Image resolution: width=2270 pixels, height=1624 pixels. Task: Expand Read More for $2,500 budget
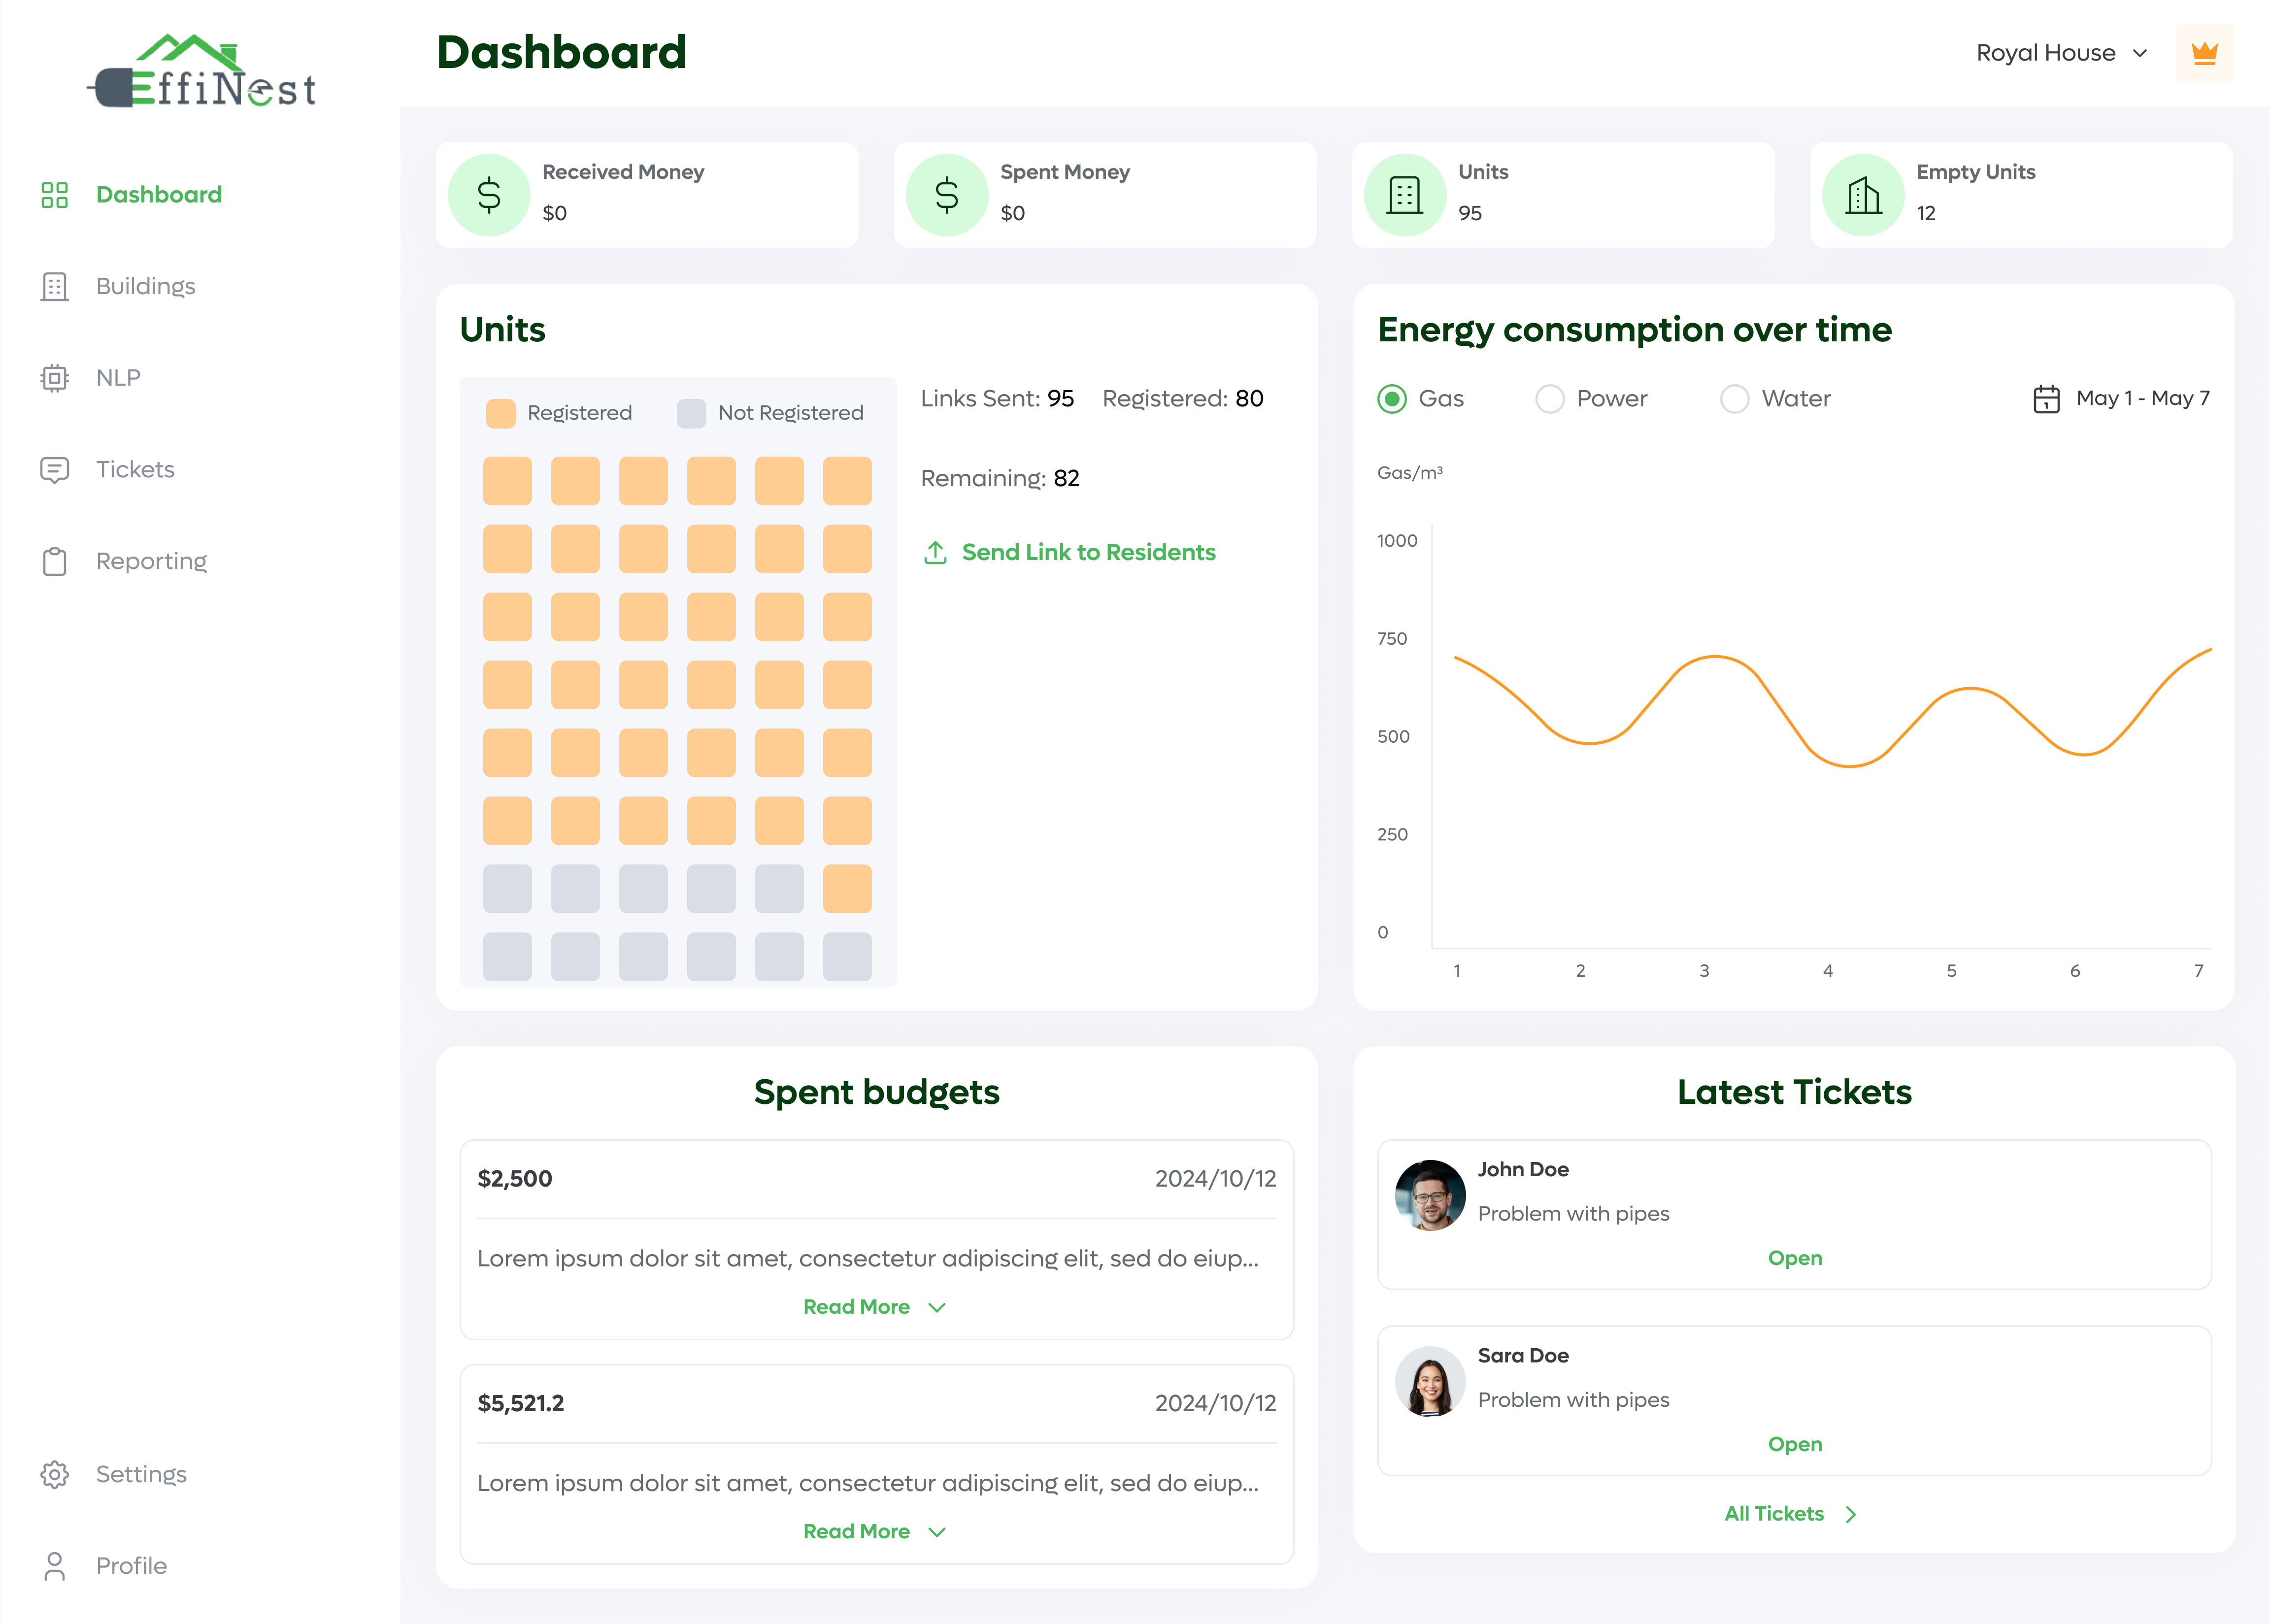[x=874, y=1307]
